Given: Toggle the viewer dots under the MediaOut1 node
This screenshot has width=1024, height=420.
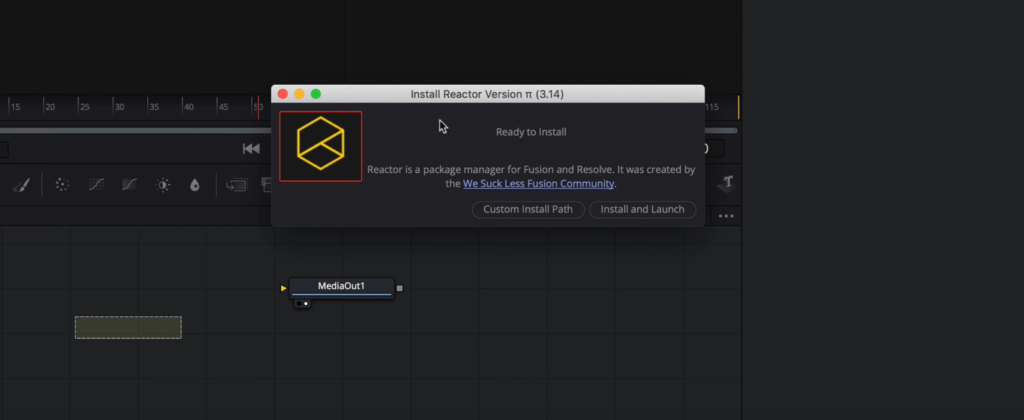Looking at the screenshot, I should tap(302, 304).
